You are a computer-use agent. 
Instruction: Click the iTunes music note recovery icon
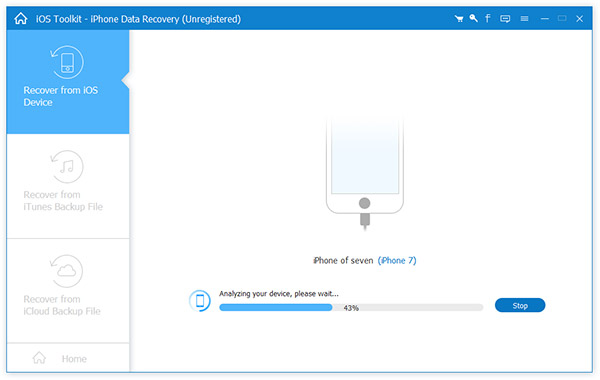67,166
